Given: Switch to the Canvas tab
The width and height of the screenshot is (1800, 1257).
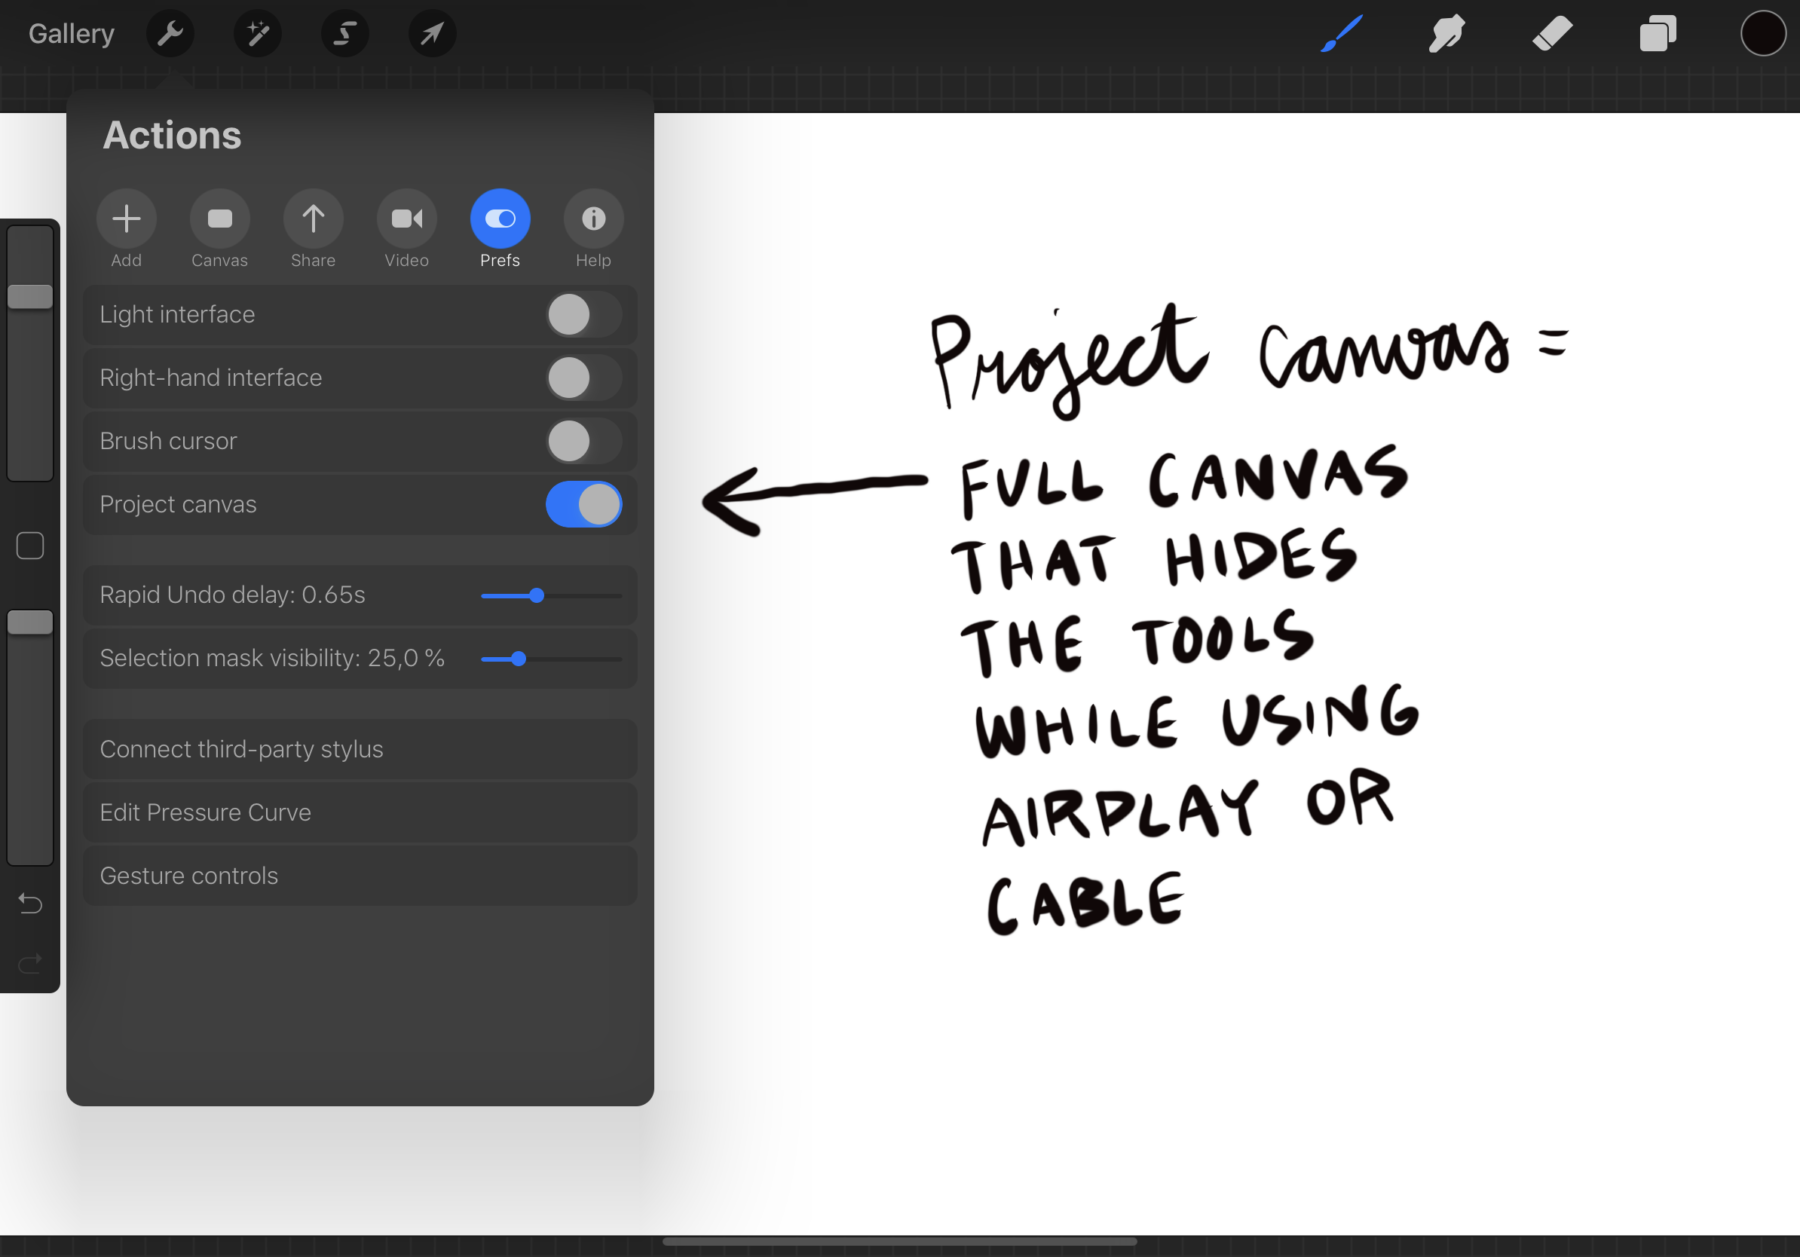Looking at the screenshot, I should coord(220,229).
